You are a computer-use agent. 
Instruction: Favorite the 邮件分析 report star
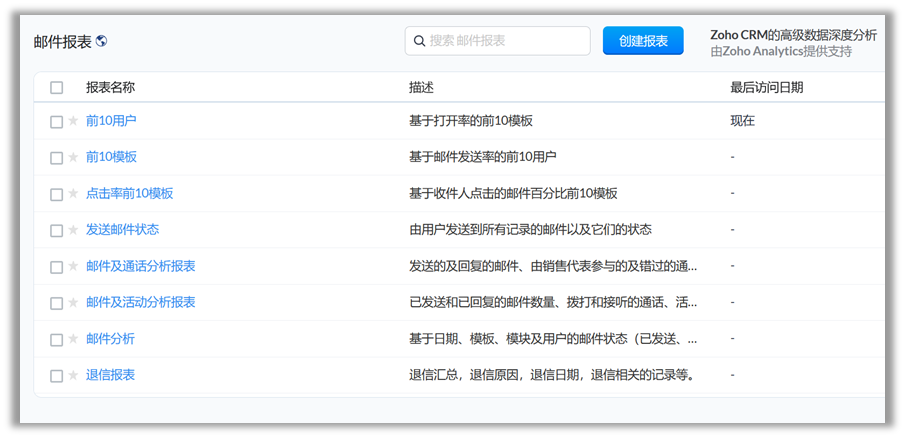point(73,339)
